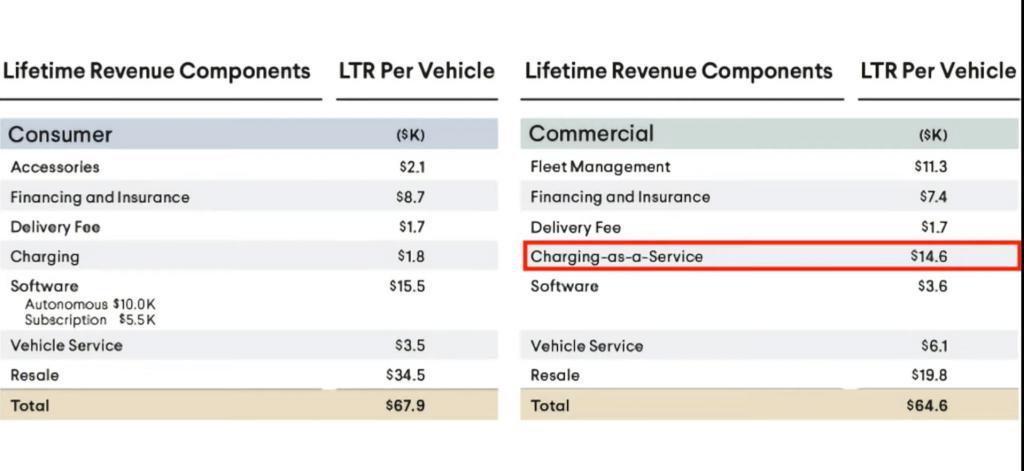Click the Consumer section header
The height and width of the screenshot is (471, 1024).
[x=249, y=135]
